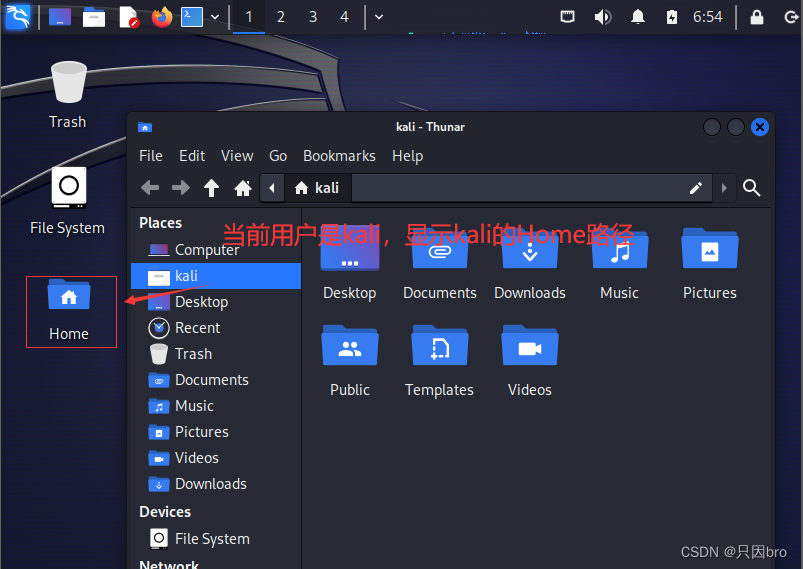Screen dimensions: 803x569
Task: Select the Public folder in file view
Action: pos(350,362)
